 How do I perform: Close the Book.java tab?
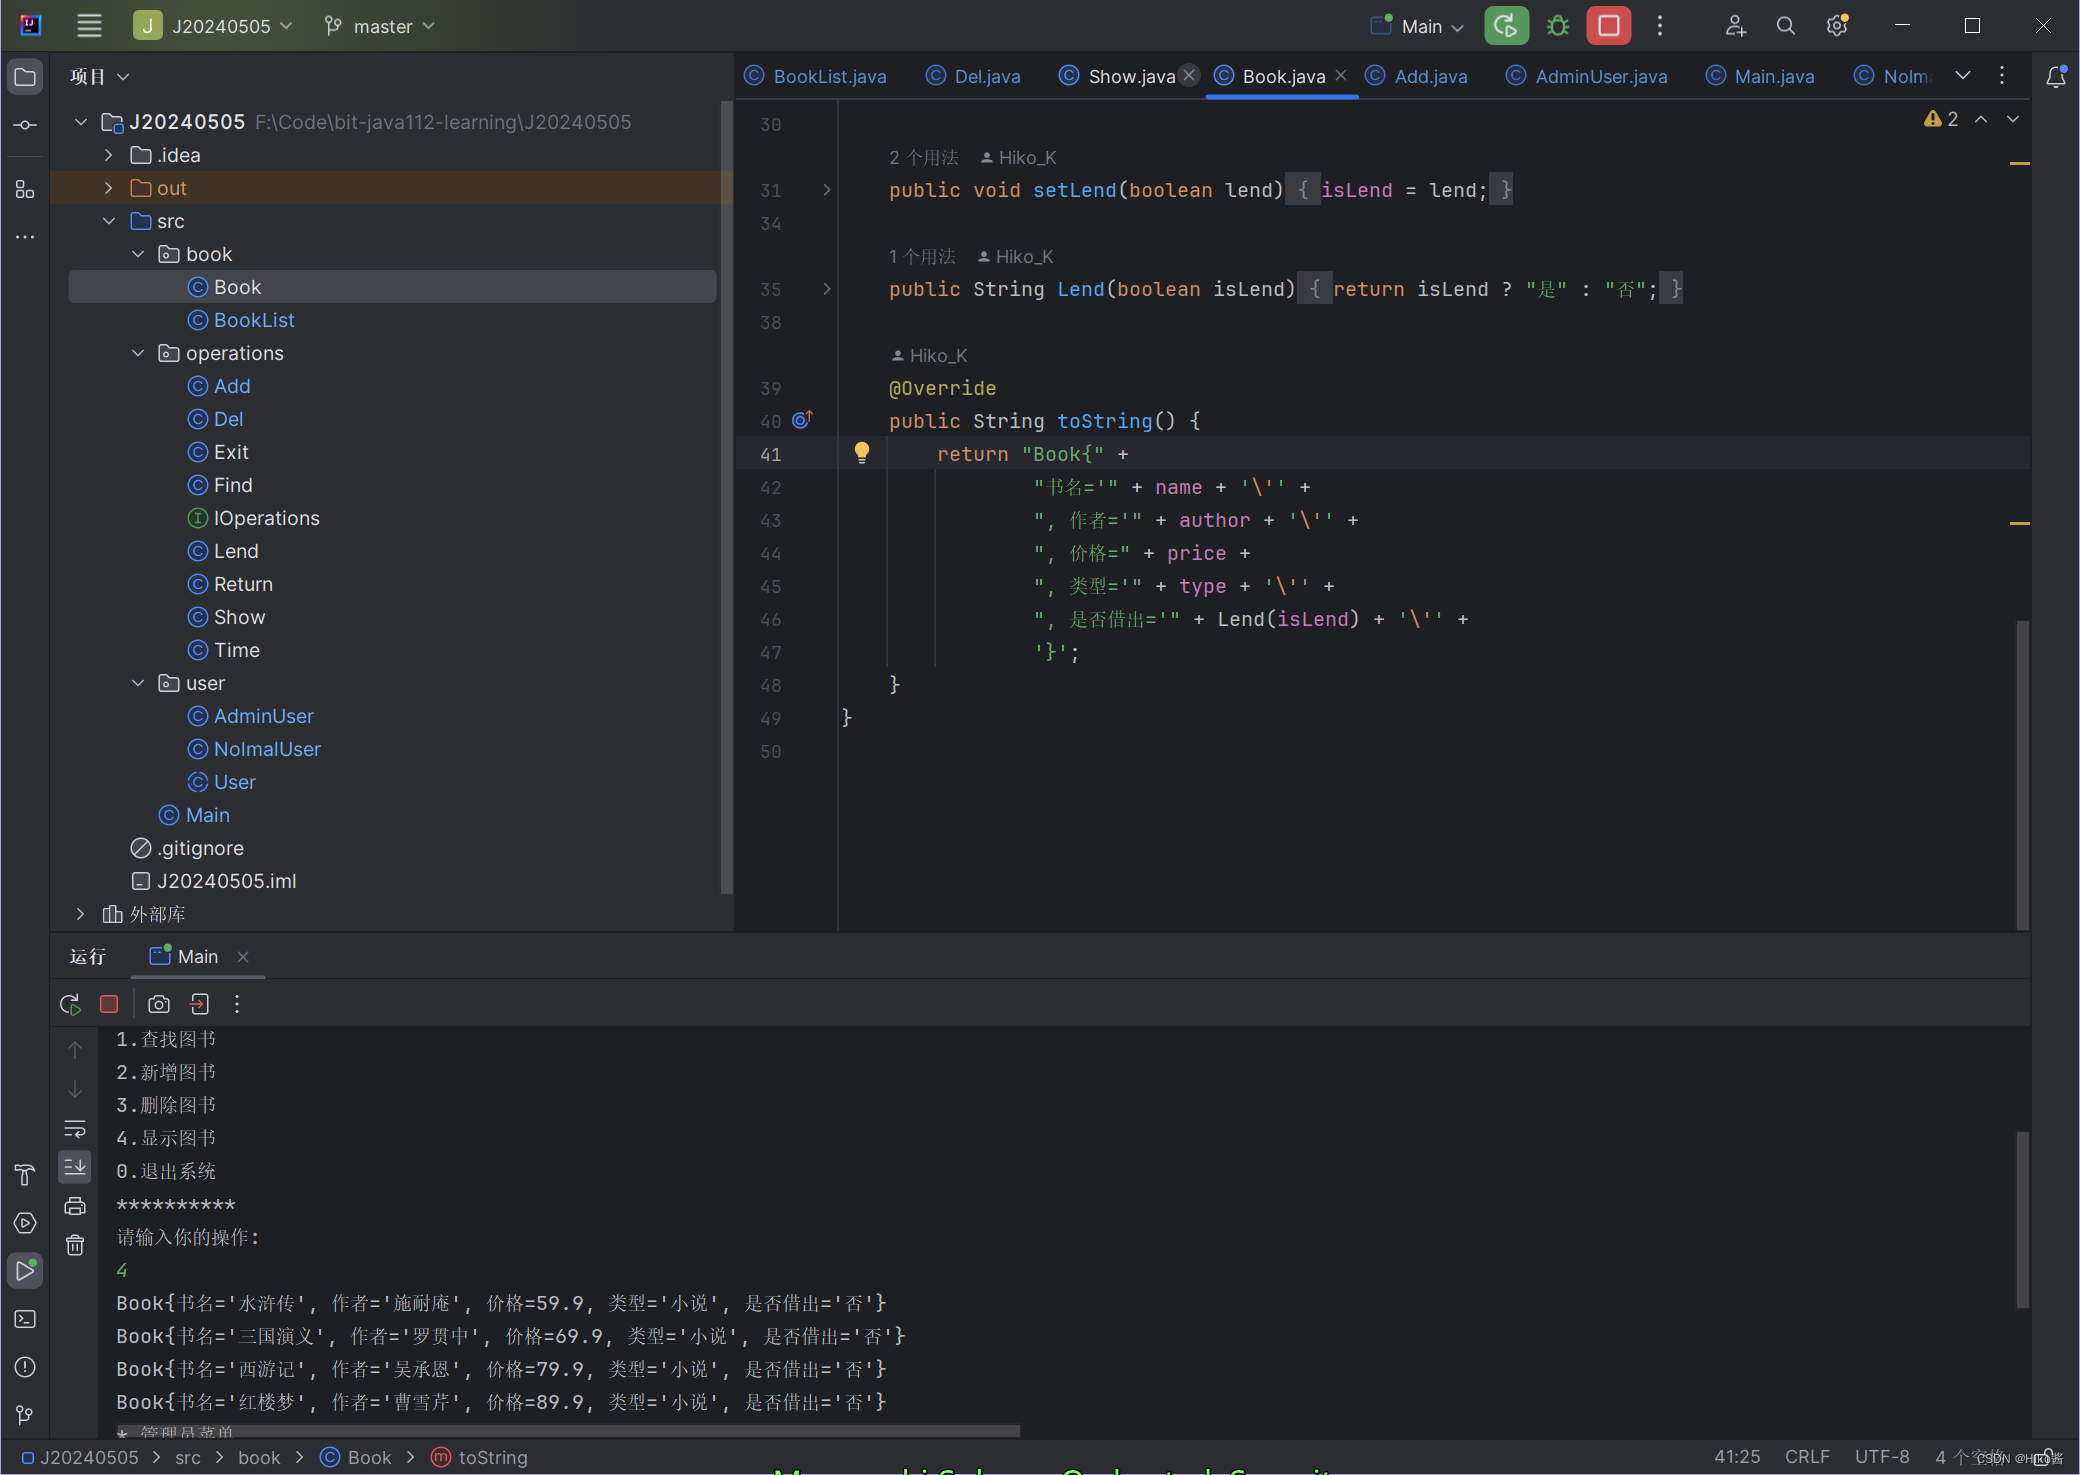pyautogui.click(x=1341, y=76)
